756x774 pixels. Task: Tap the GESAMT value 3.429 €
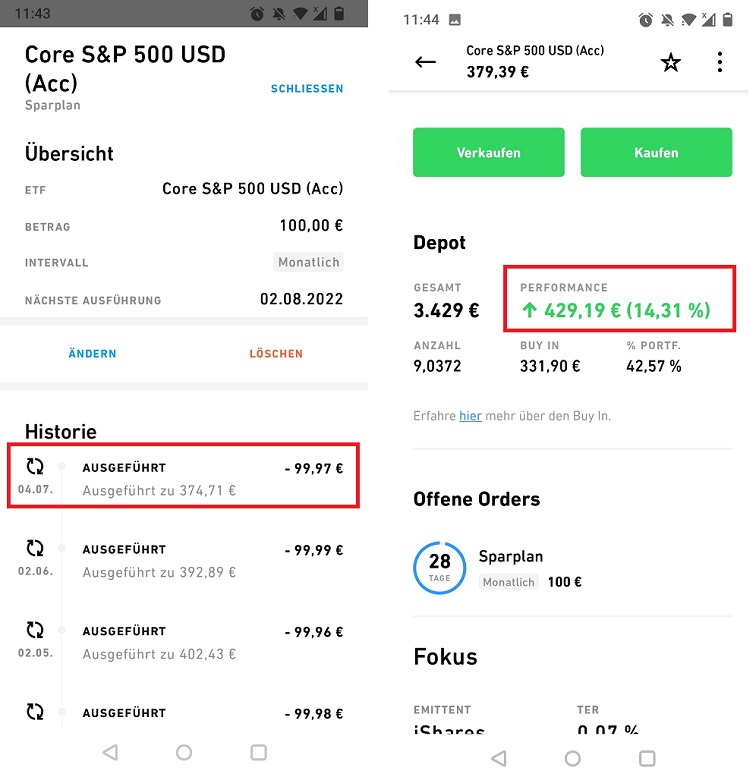point(446,310)
